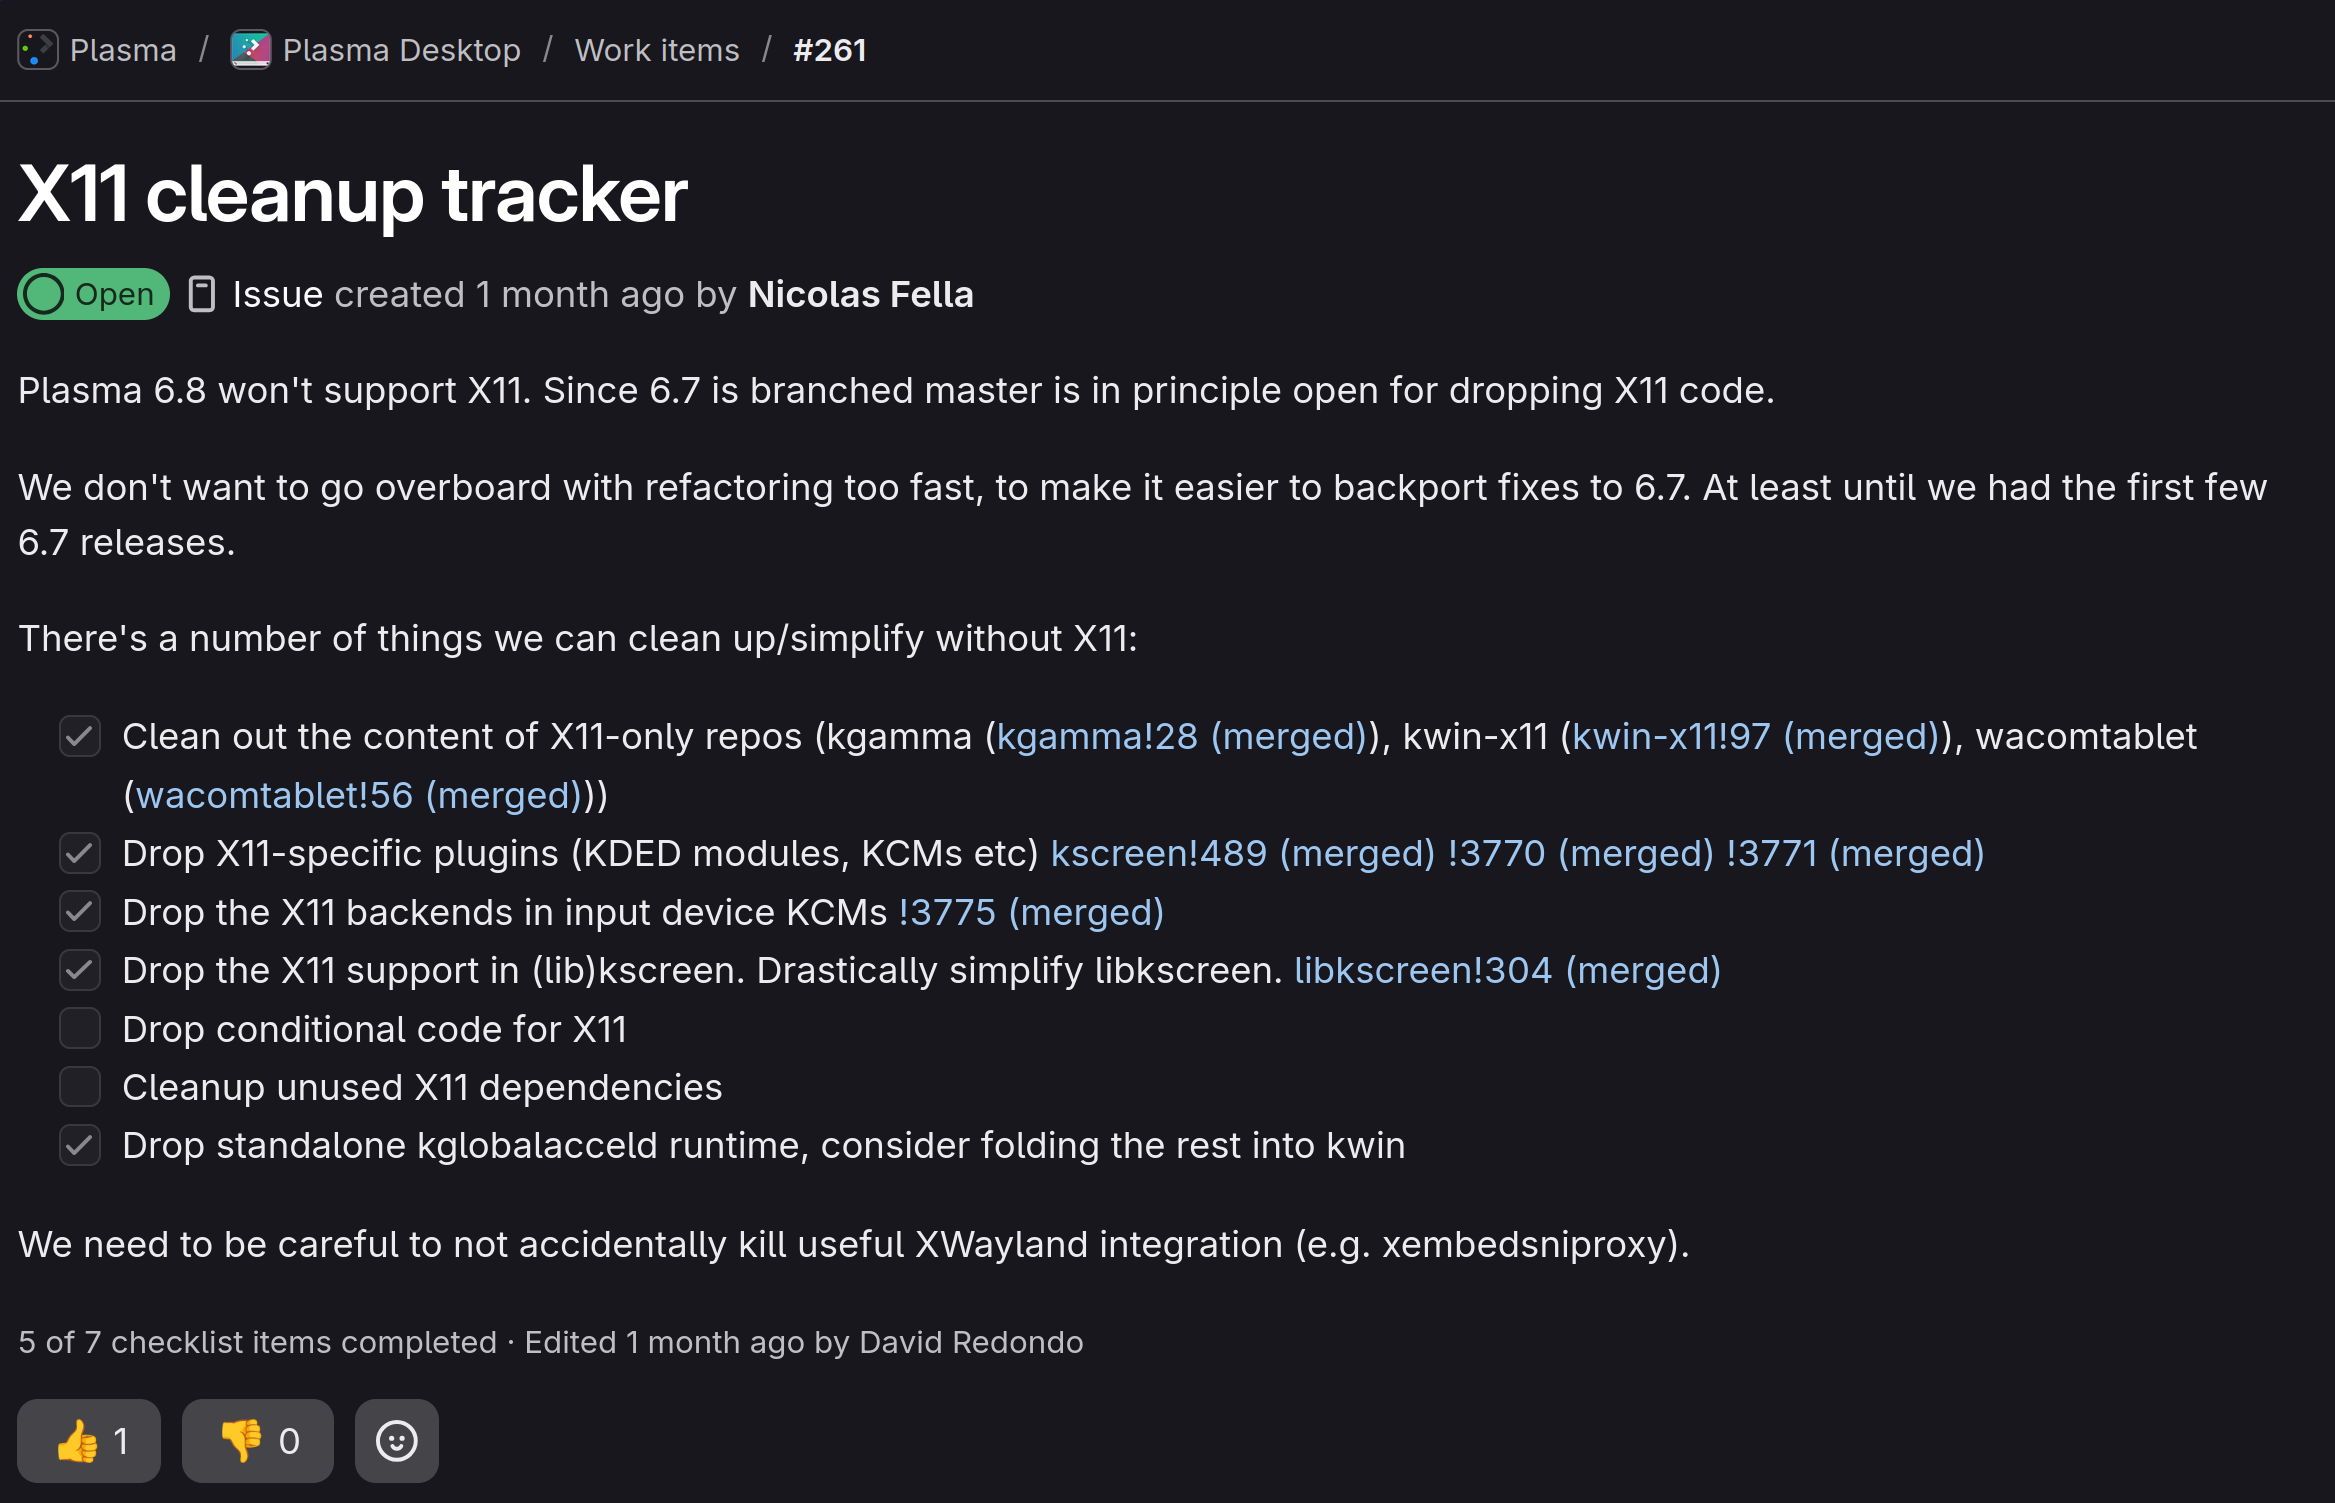This screenshot has height=1503, width=2335.
Task: Click the Open status badge
Action: [x=93, y=294]
